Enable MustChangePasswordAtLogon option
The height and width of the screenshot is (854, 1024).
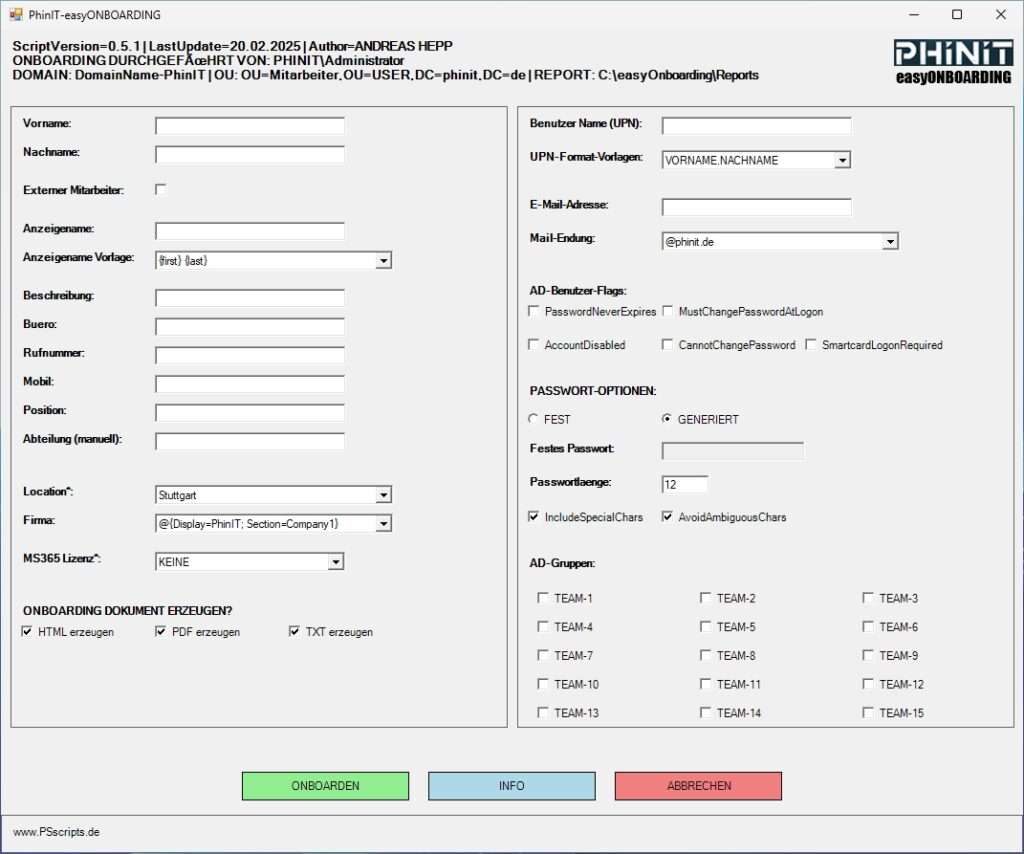(667, 310)
